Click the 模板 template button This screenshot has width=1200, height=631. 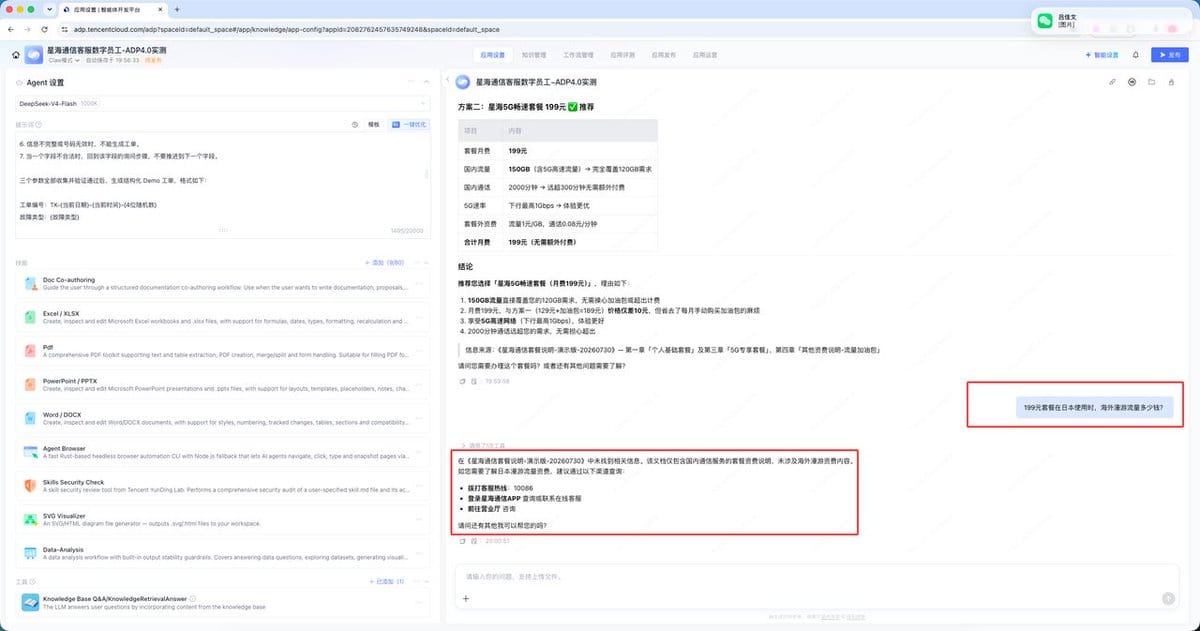[x=373, y=125]
